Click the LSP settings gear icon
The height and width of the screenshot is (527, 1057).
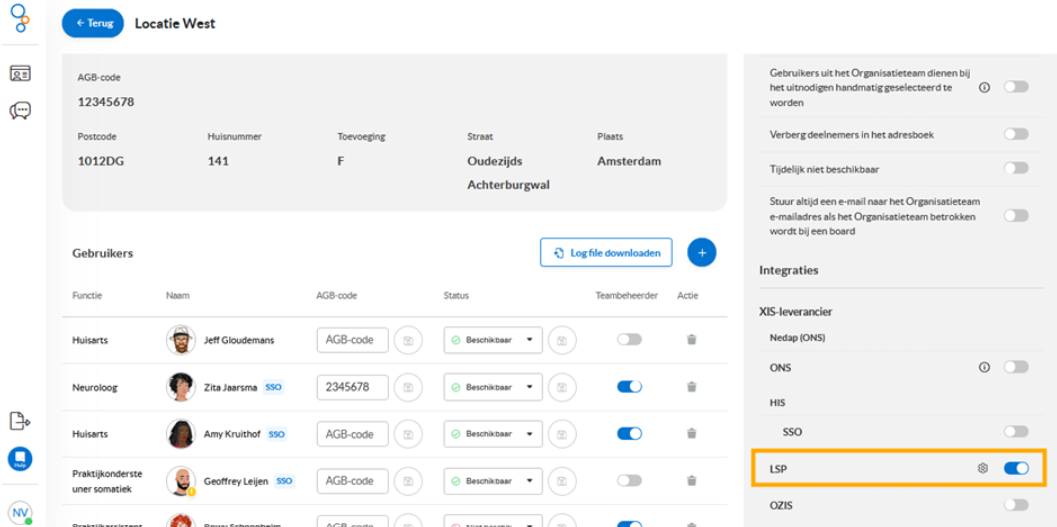pyautogui.click(x=983, y=468)
